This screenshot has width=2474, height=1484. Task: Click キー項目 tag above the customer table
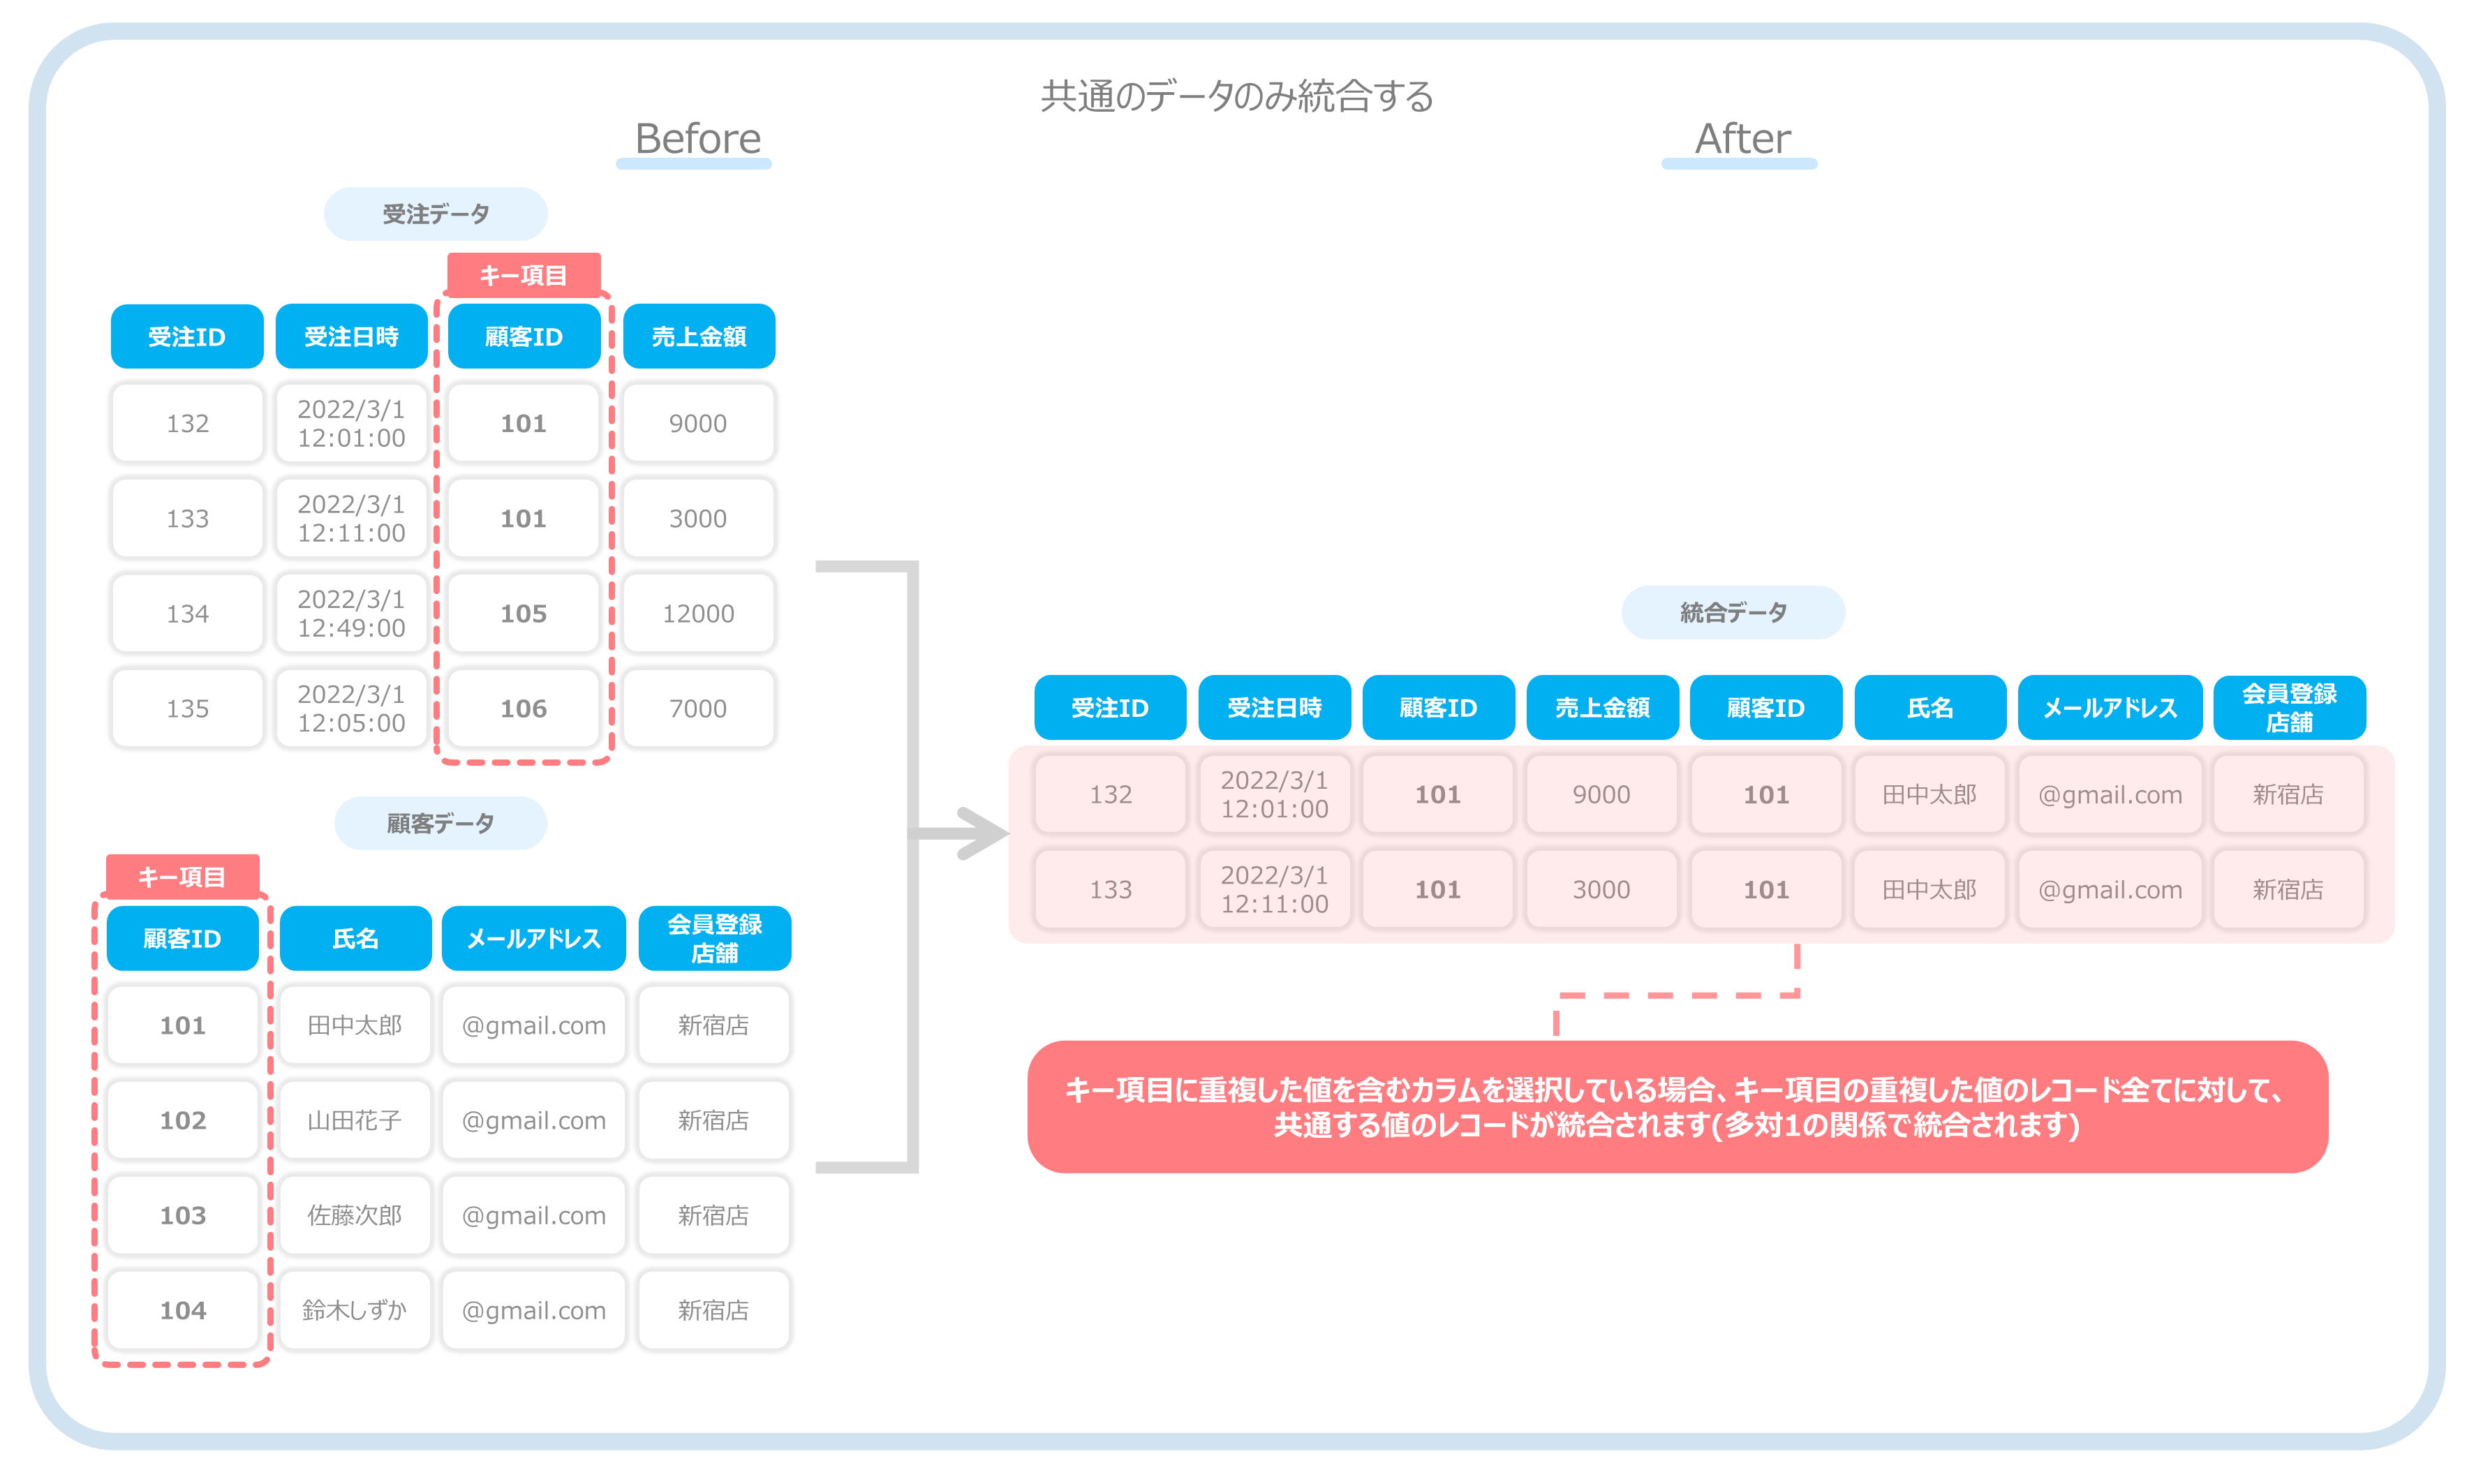182,877
